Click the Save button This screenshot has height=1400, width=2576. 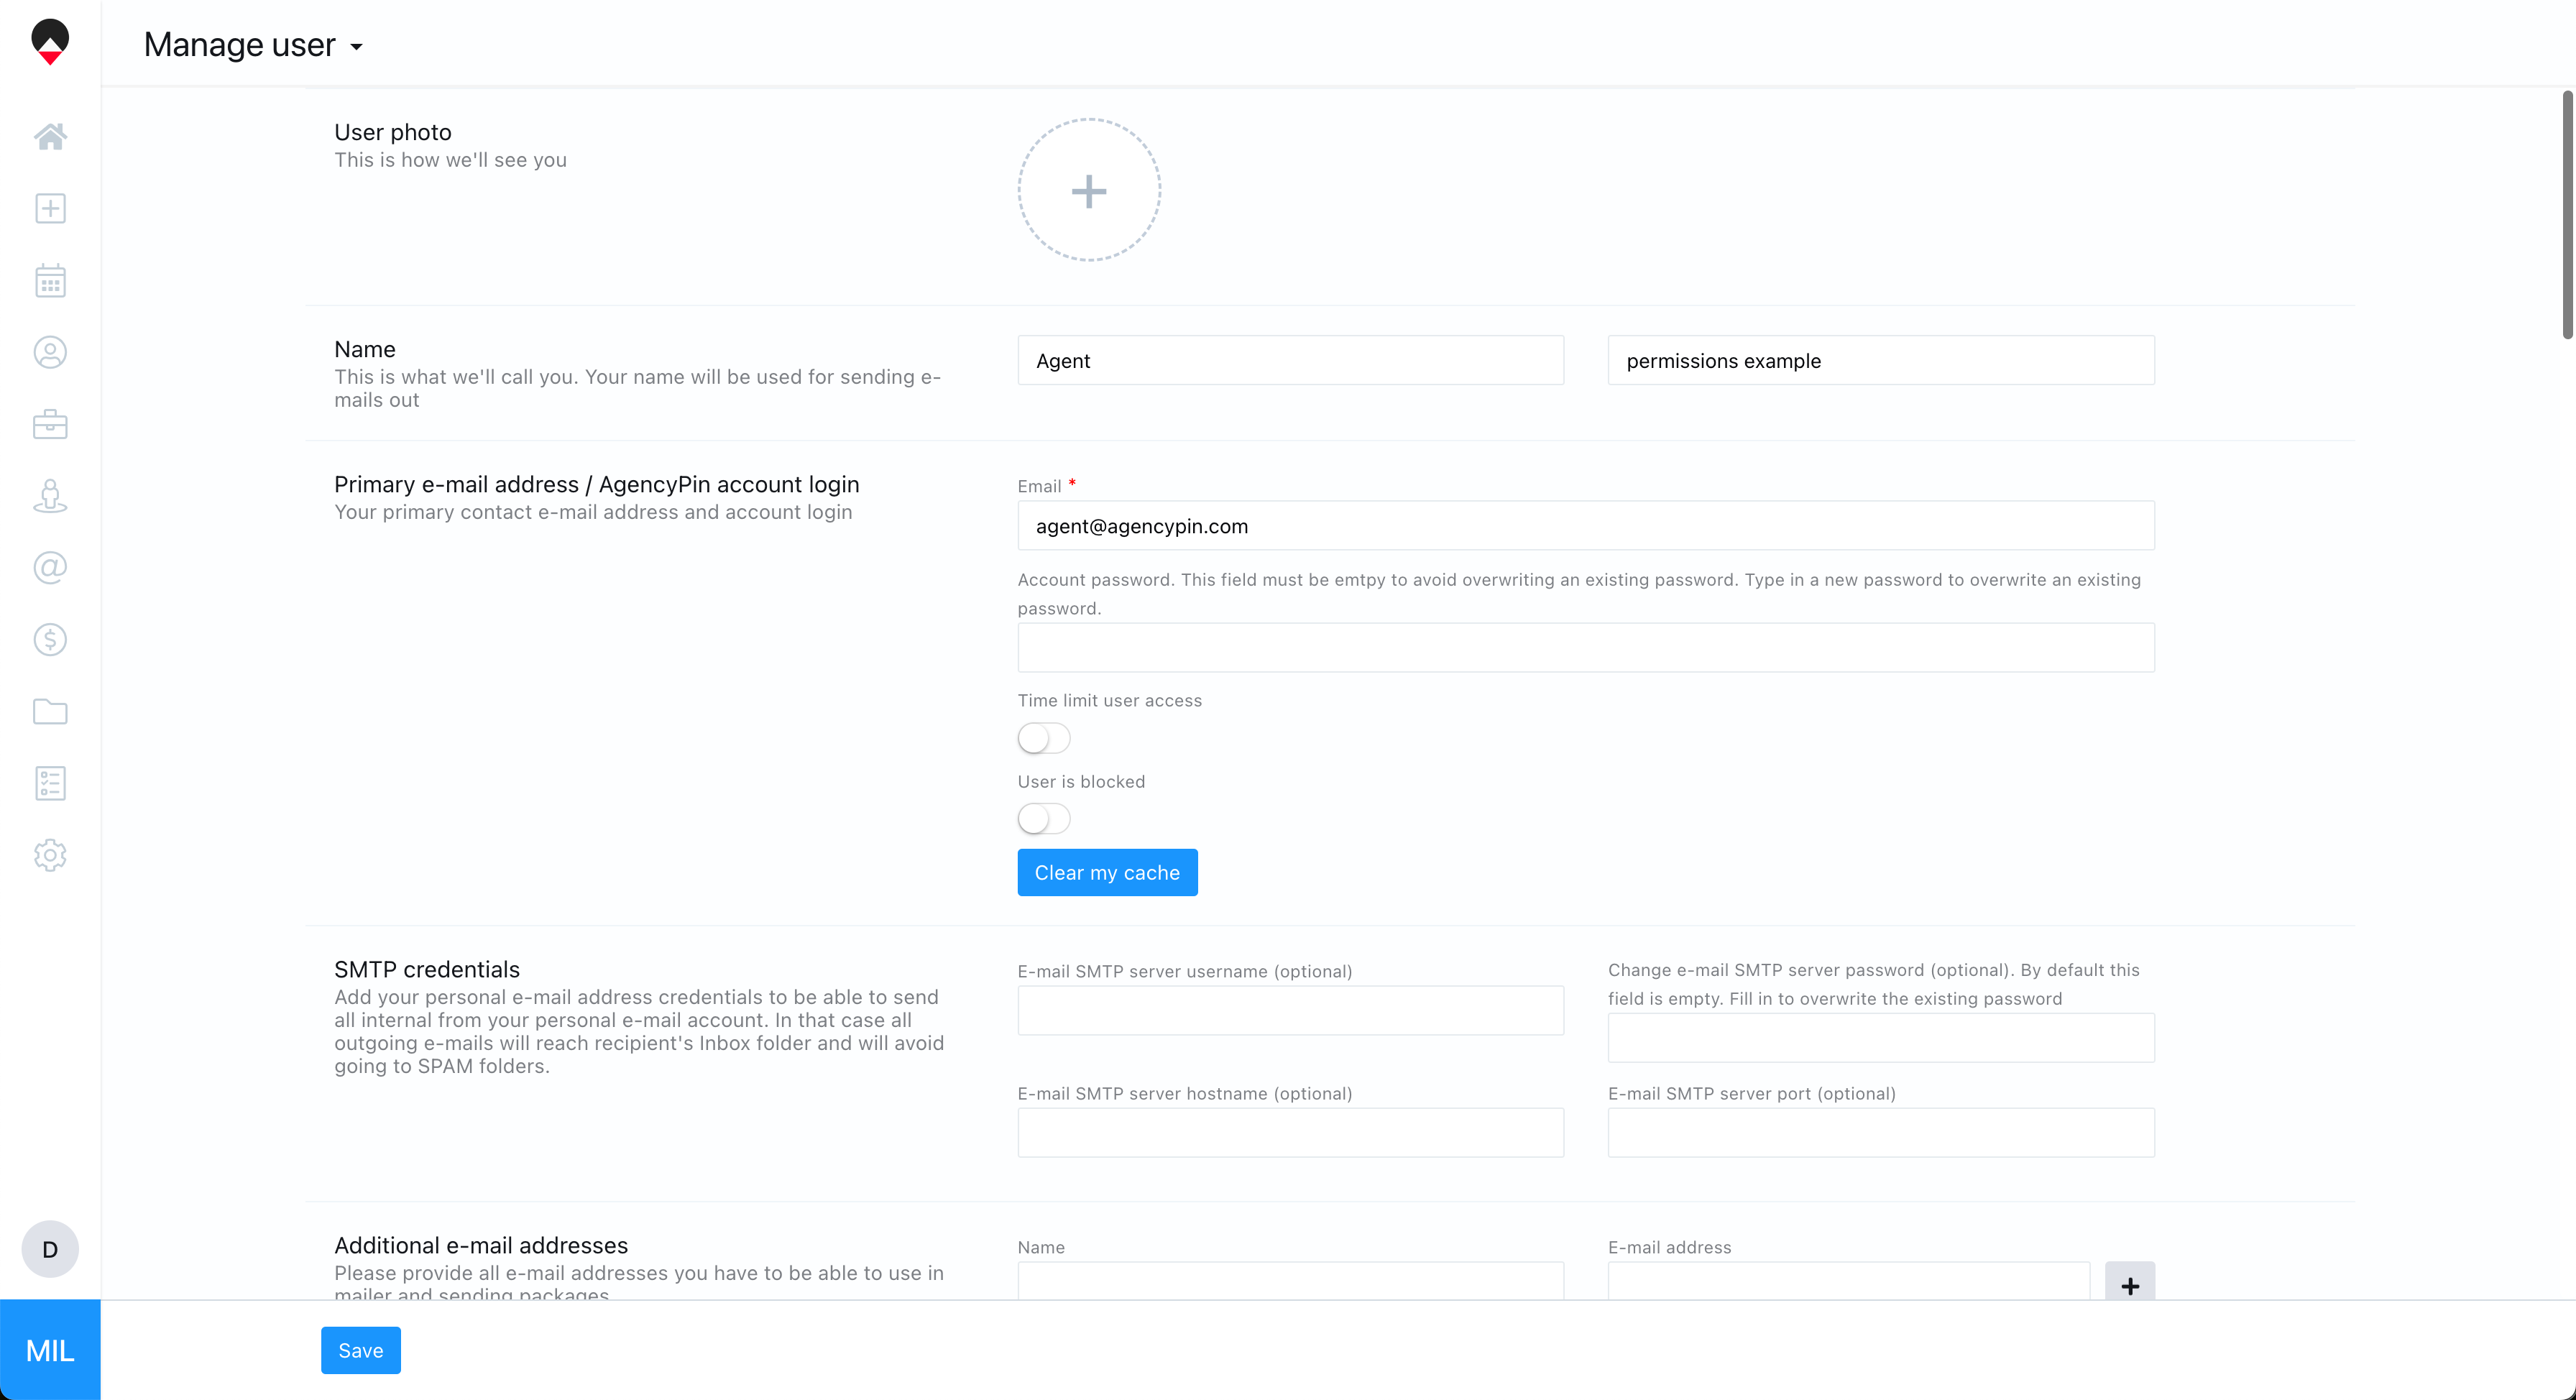coord(361,1350)
